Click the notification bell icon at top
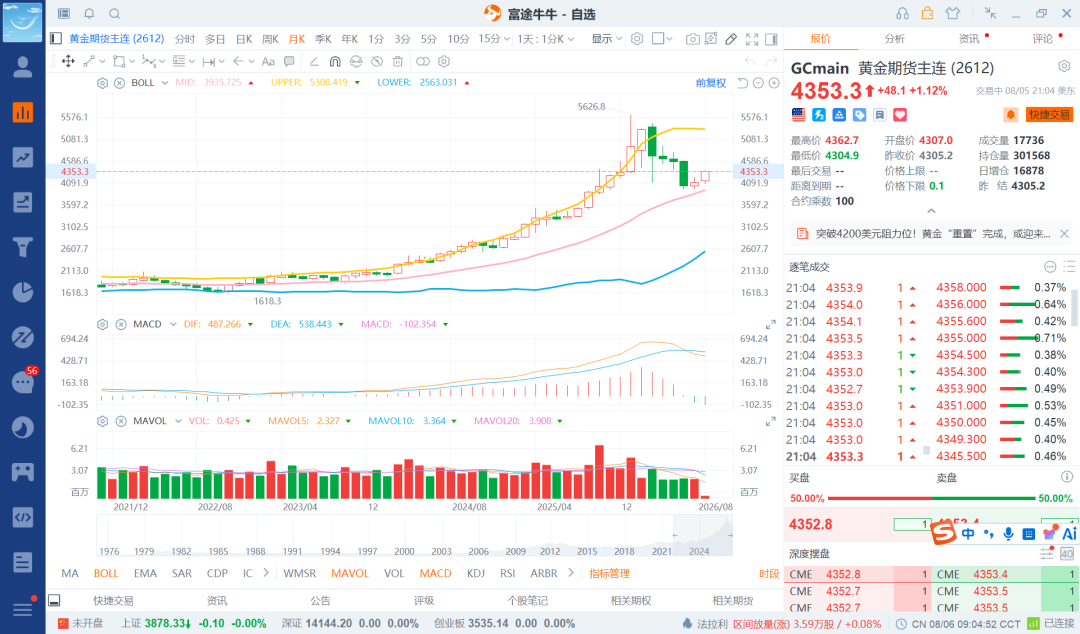This screenshot has height=634, width=1080. 90,14
